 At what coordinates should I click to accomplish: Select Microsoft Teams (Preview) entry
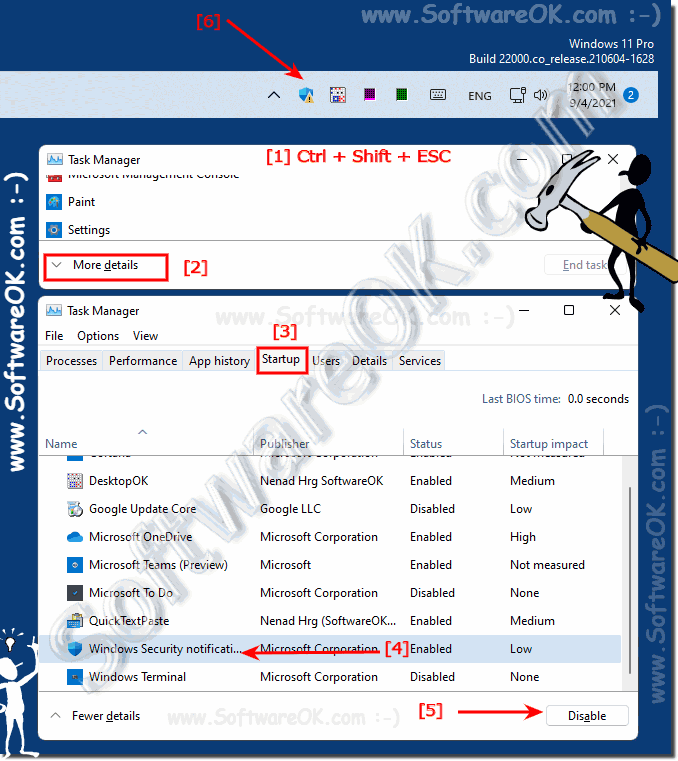point(330,565)
